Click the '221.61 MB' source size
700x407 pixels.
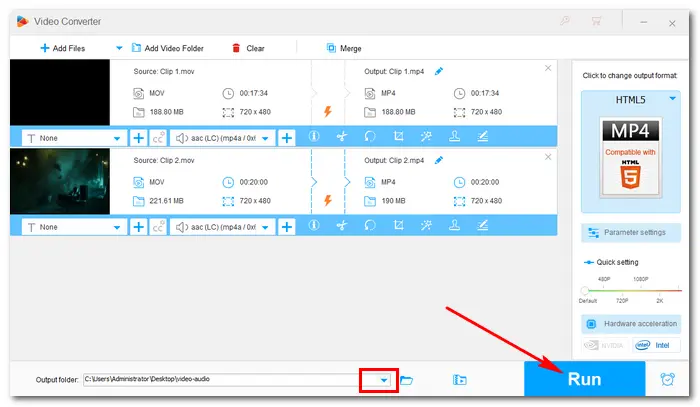tap(166, 201)
